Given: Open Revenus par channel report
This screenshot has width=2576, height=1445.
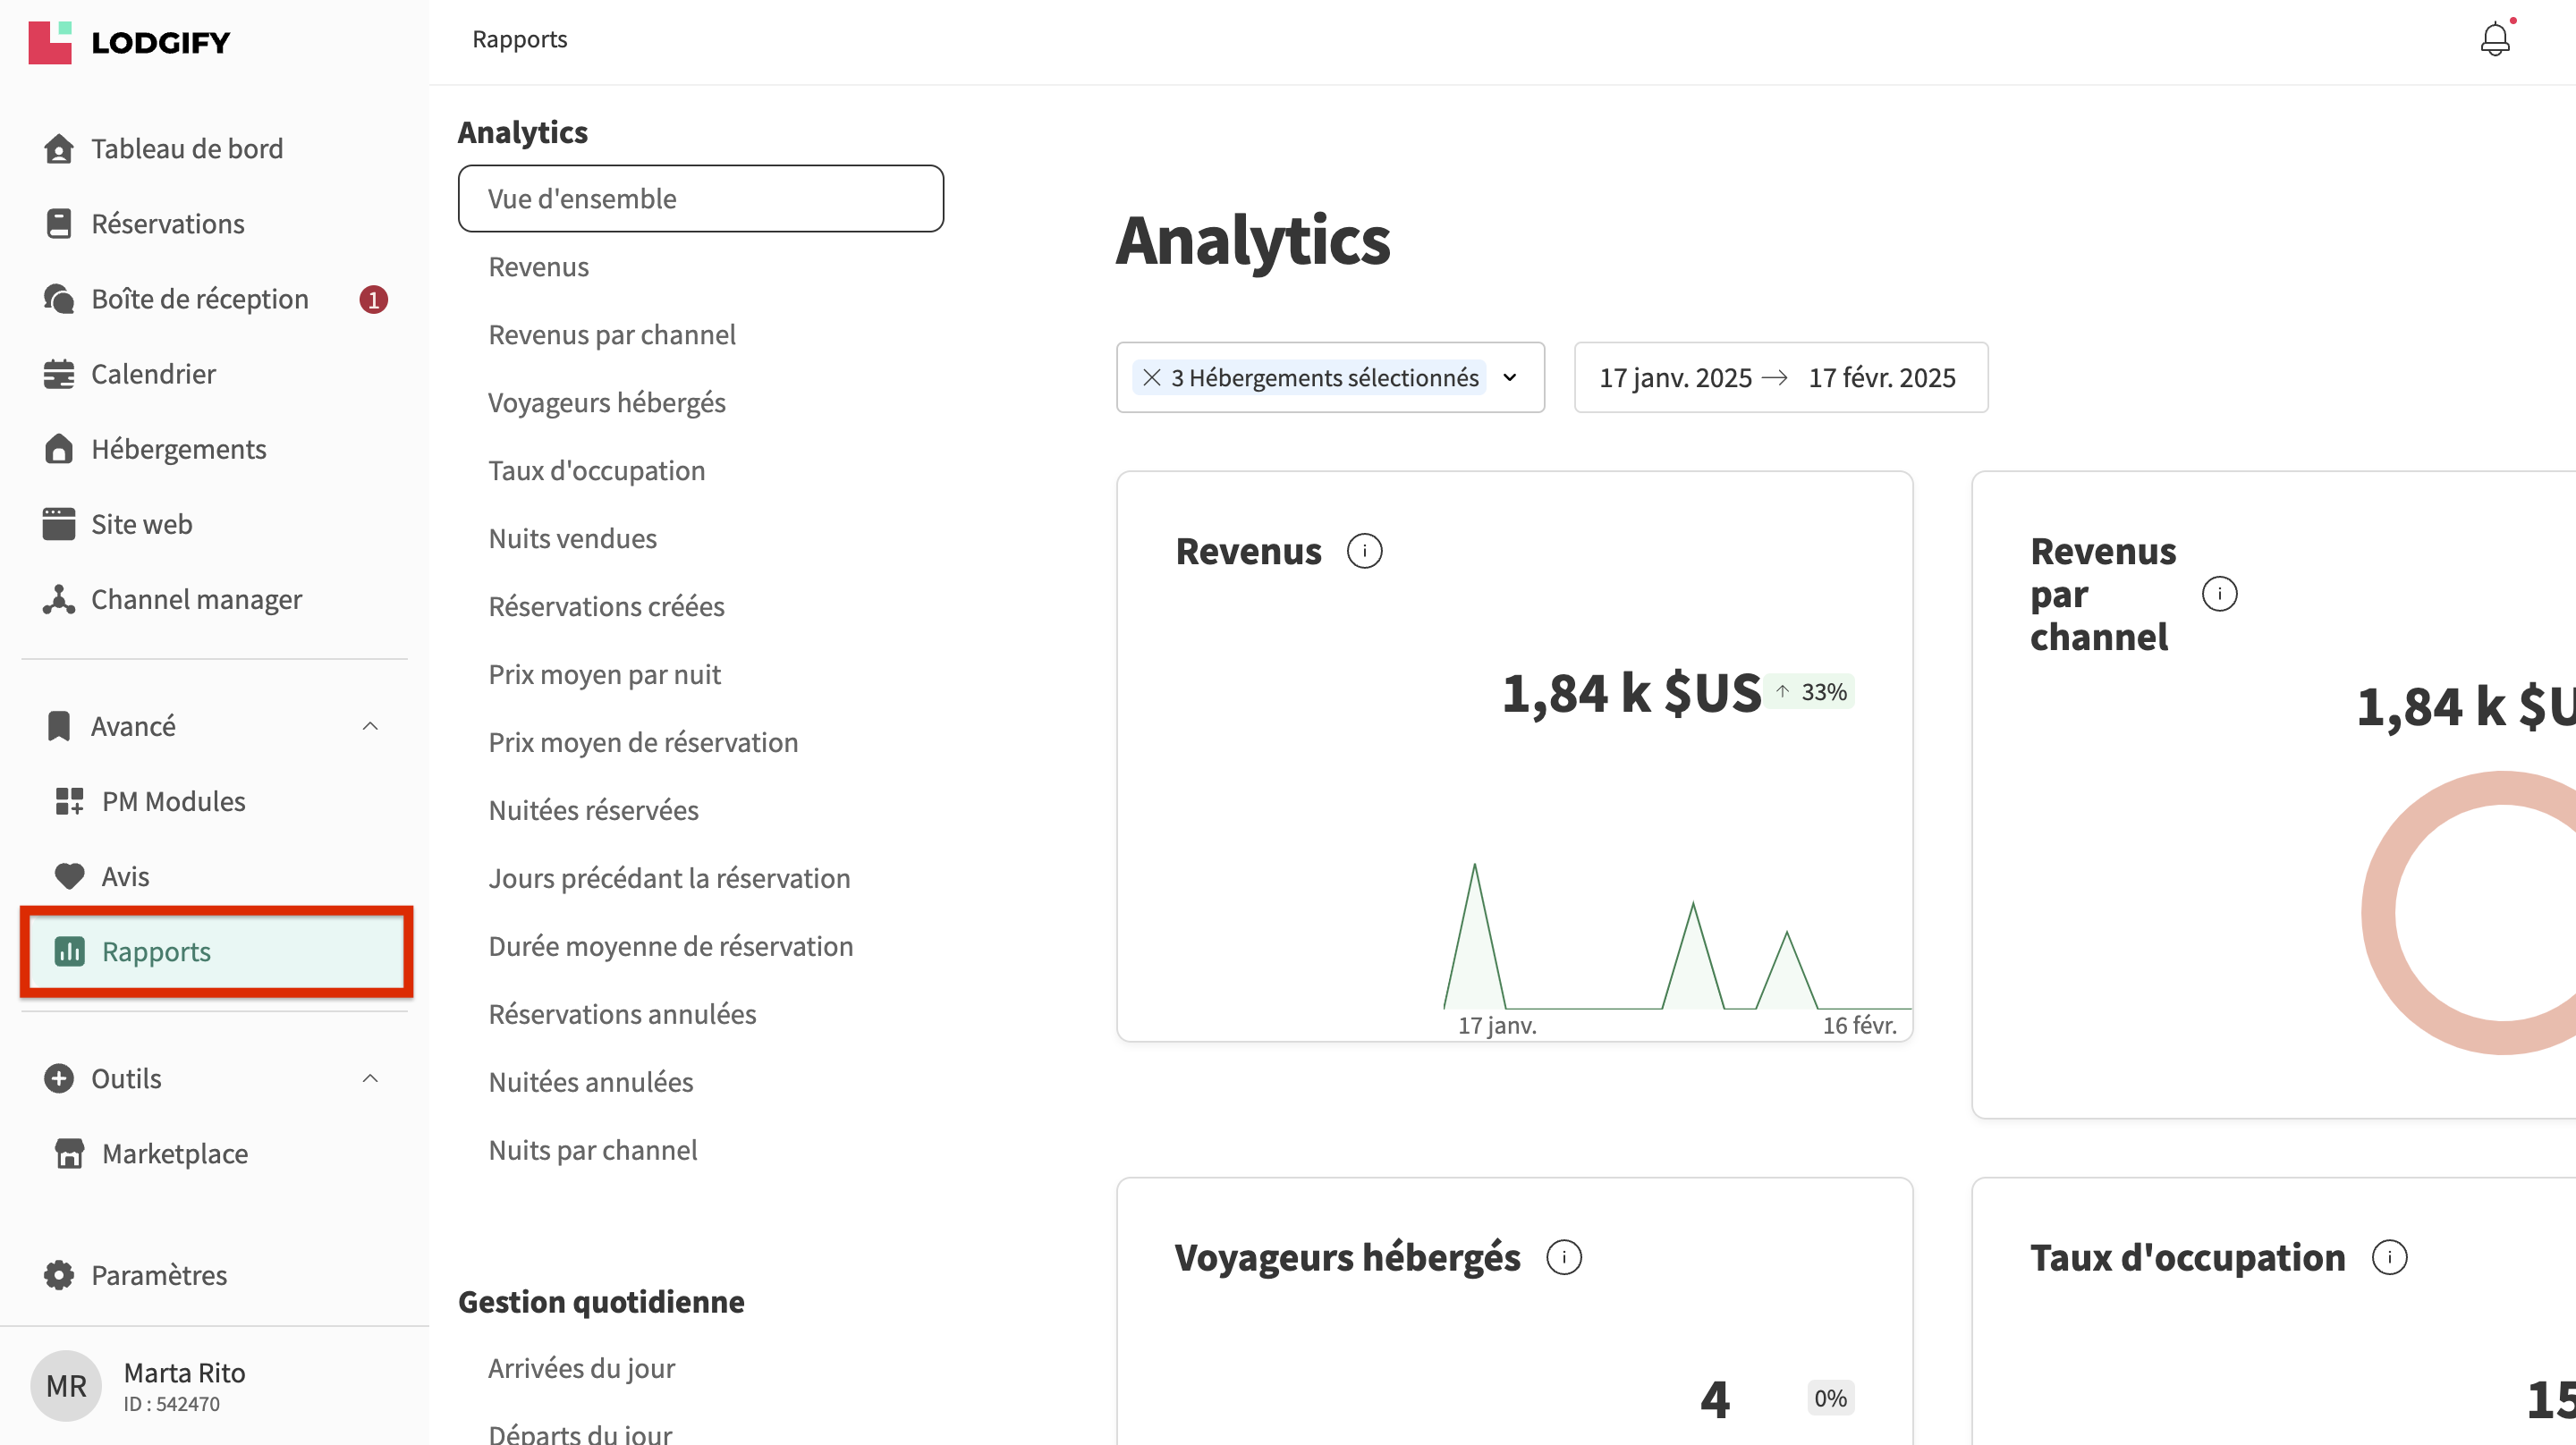Looking at the screenshot, I should (x=612, y=334).
